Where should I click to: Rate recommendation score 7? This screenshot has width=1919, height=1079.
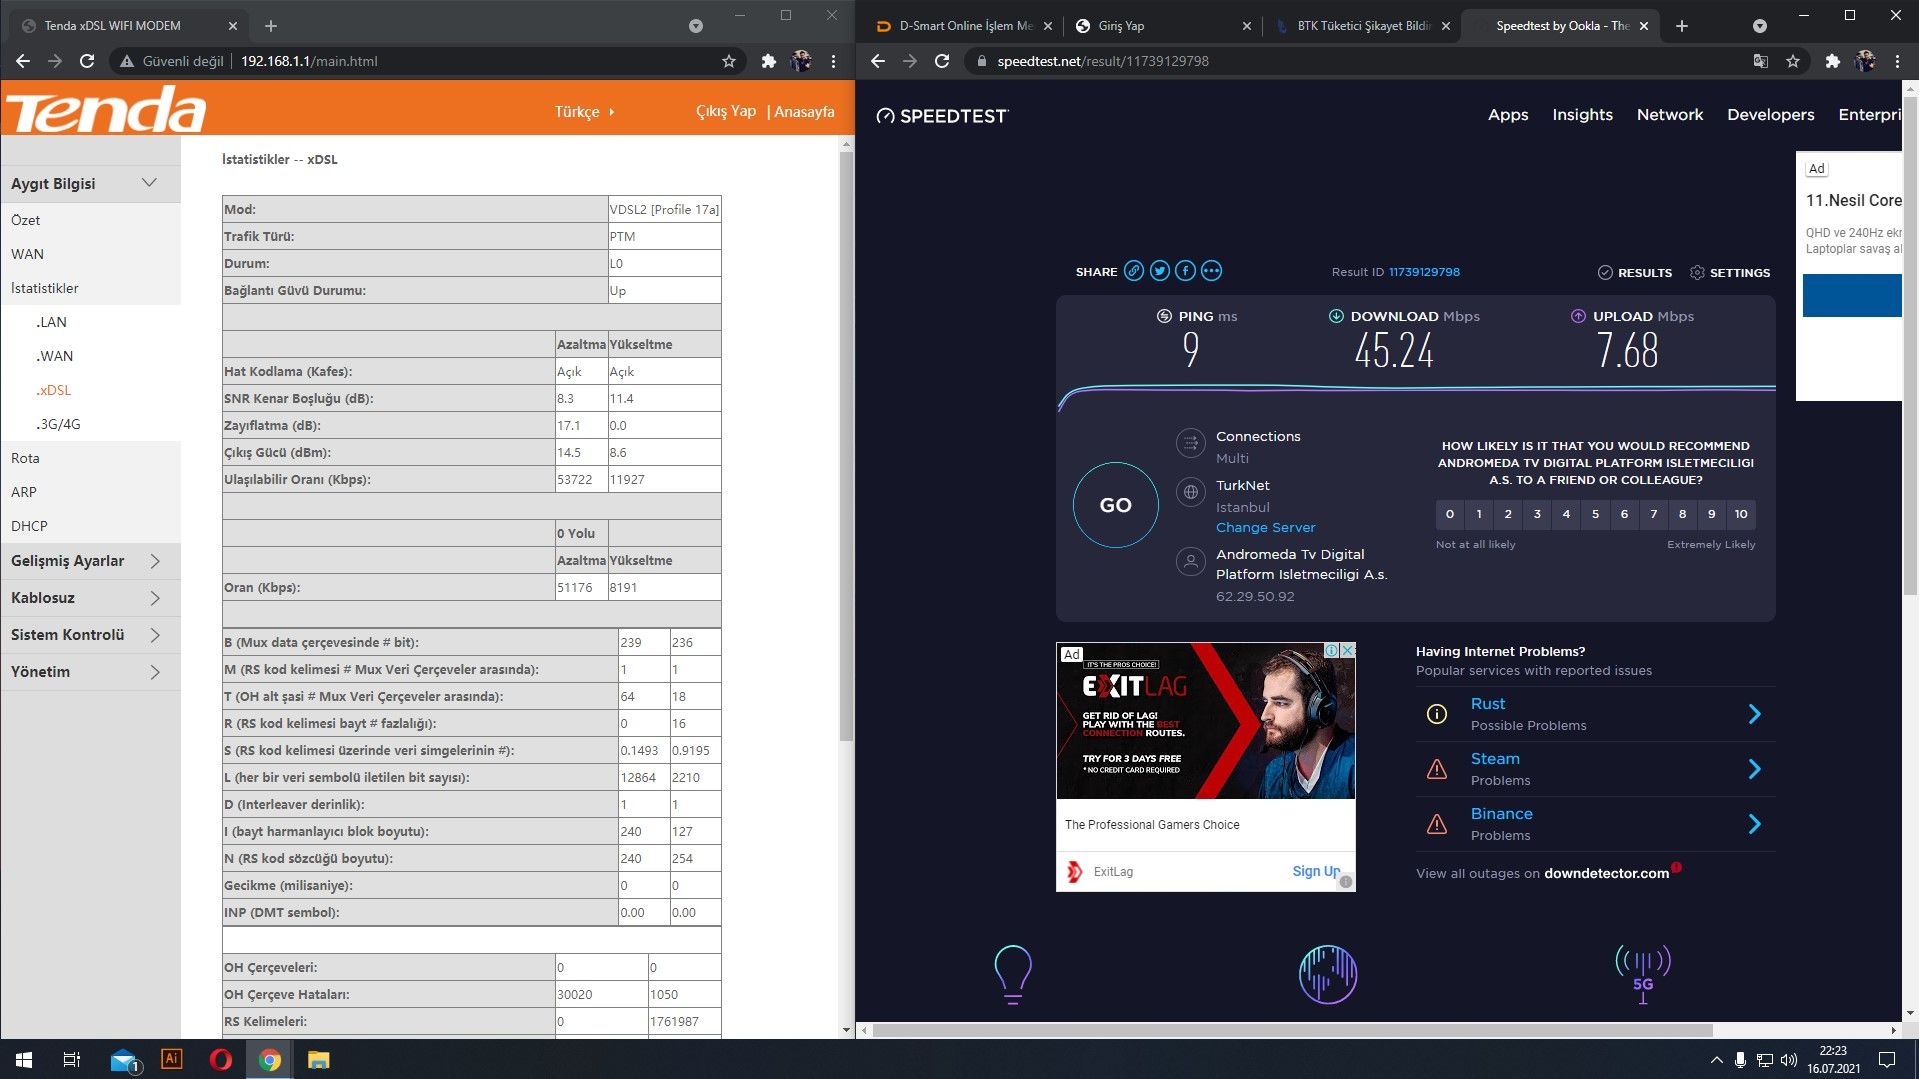pos(1654,514)
